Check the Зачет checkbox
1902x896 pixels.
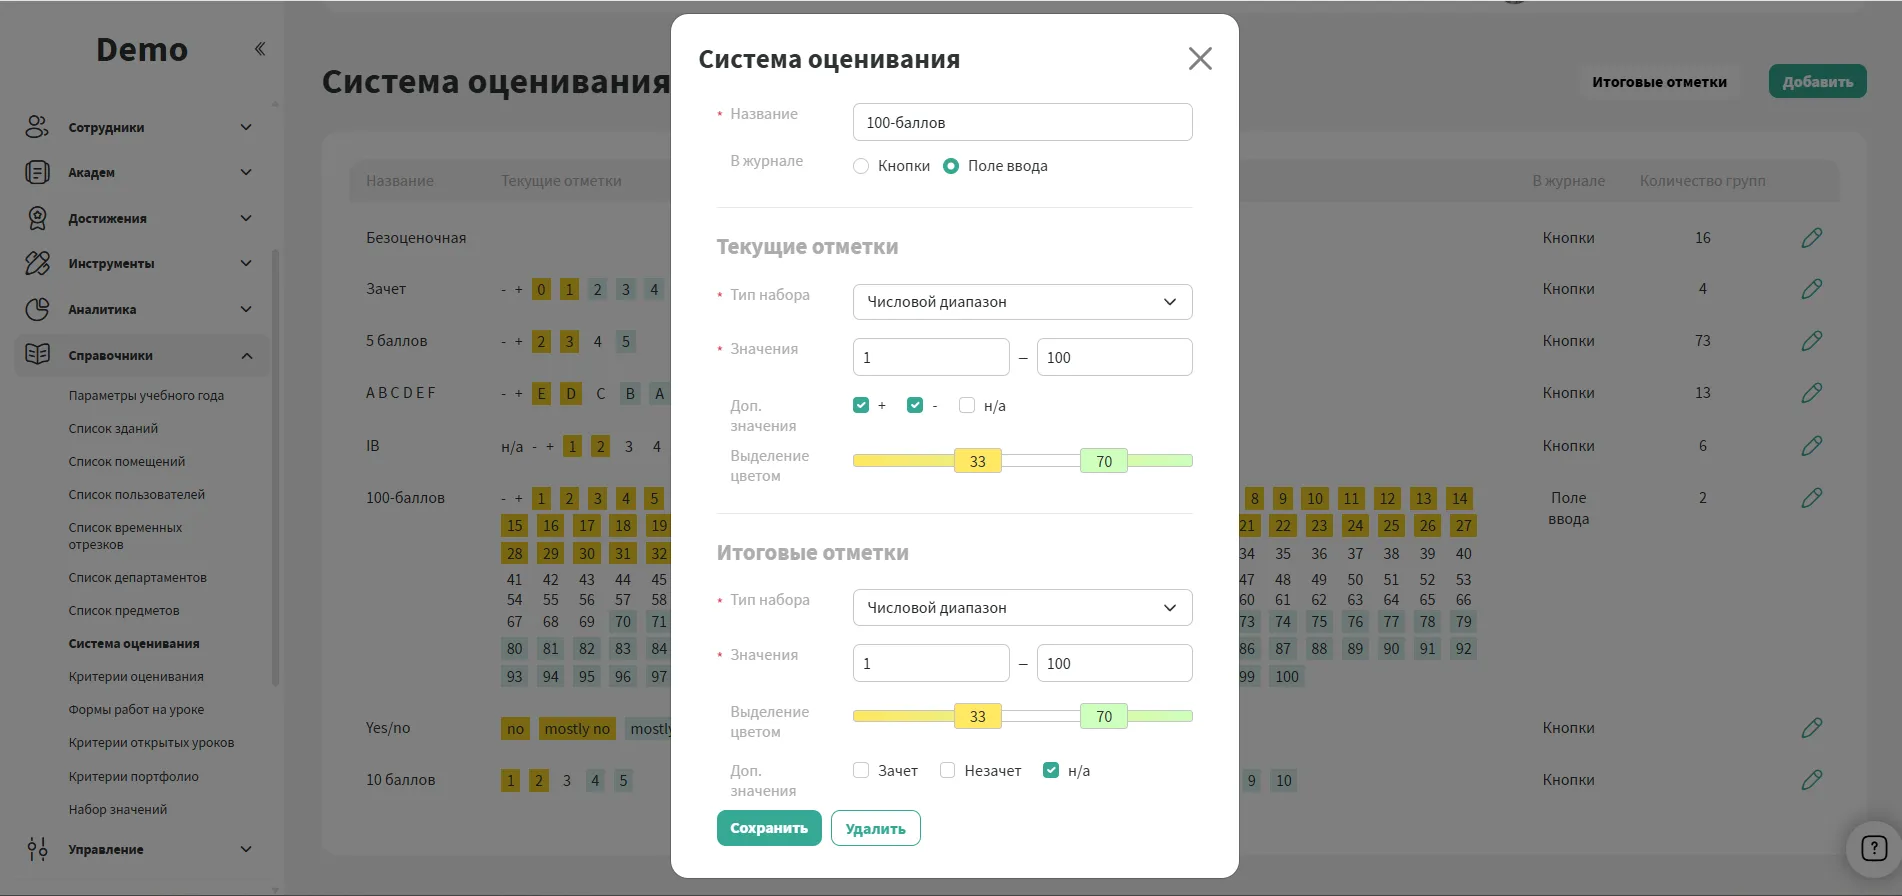click(861, 770)
